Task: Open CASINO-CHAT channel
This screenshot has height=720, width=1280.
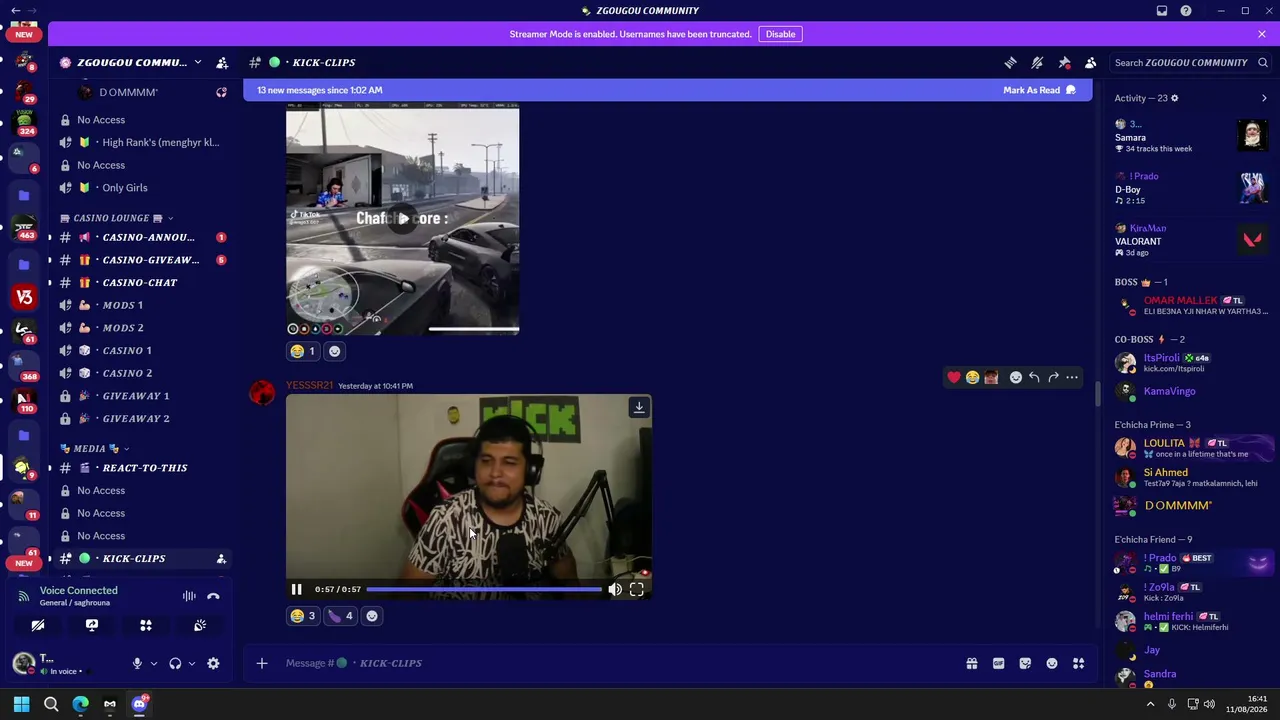Action: (x=142, y=283)
